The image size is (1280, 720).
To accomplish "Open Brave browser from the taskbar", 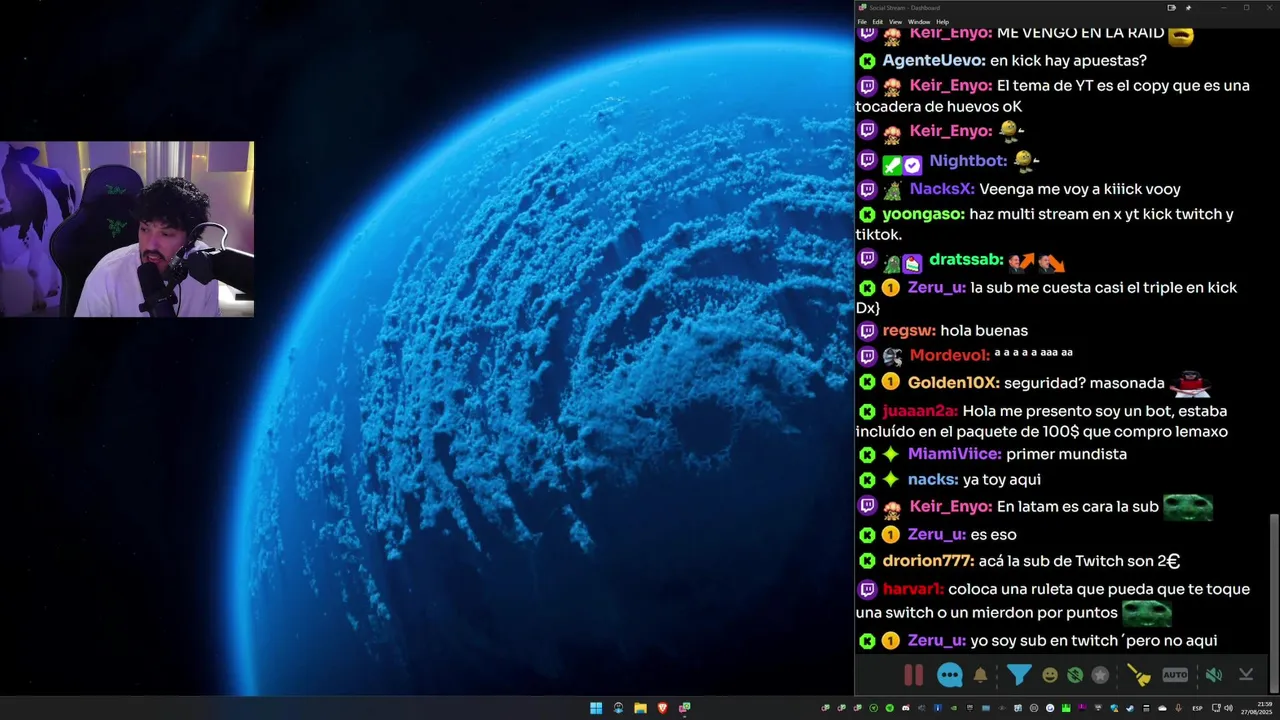I will (662, 708).
